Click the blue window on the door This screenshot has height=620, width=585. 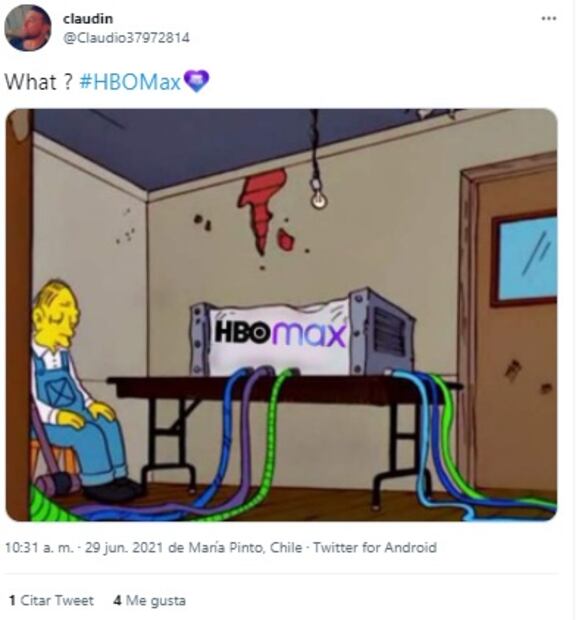tap(526, 259)
